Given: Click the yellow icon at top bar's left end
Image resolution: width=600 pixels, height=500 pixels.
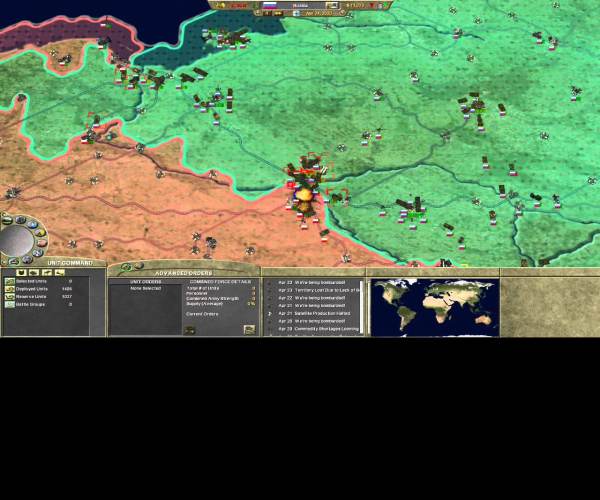Looking at the screenshot, I should pos(220,5).
